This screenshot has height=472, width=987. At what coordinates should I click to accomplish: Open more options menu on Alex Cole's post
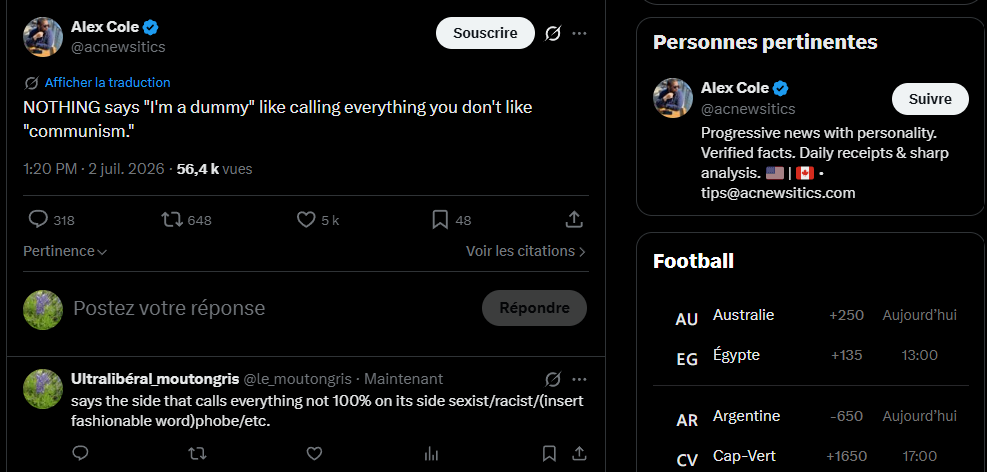click(579, 33)
